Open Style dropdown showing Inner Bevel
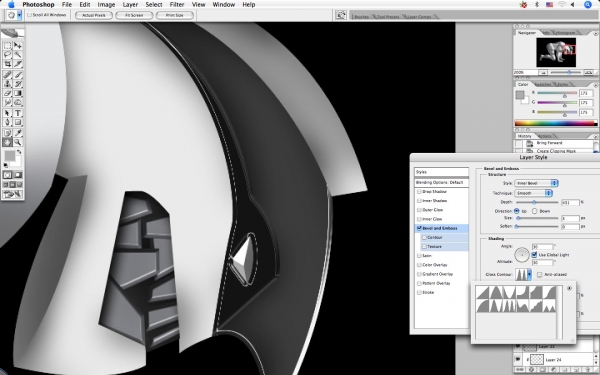This screenshot has width=600, height=375. pyautogui.click(x=536, y=183)
